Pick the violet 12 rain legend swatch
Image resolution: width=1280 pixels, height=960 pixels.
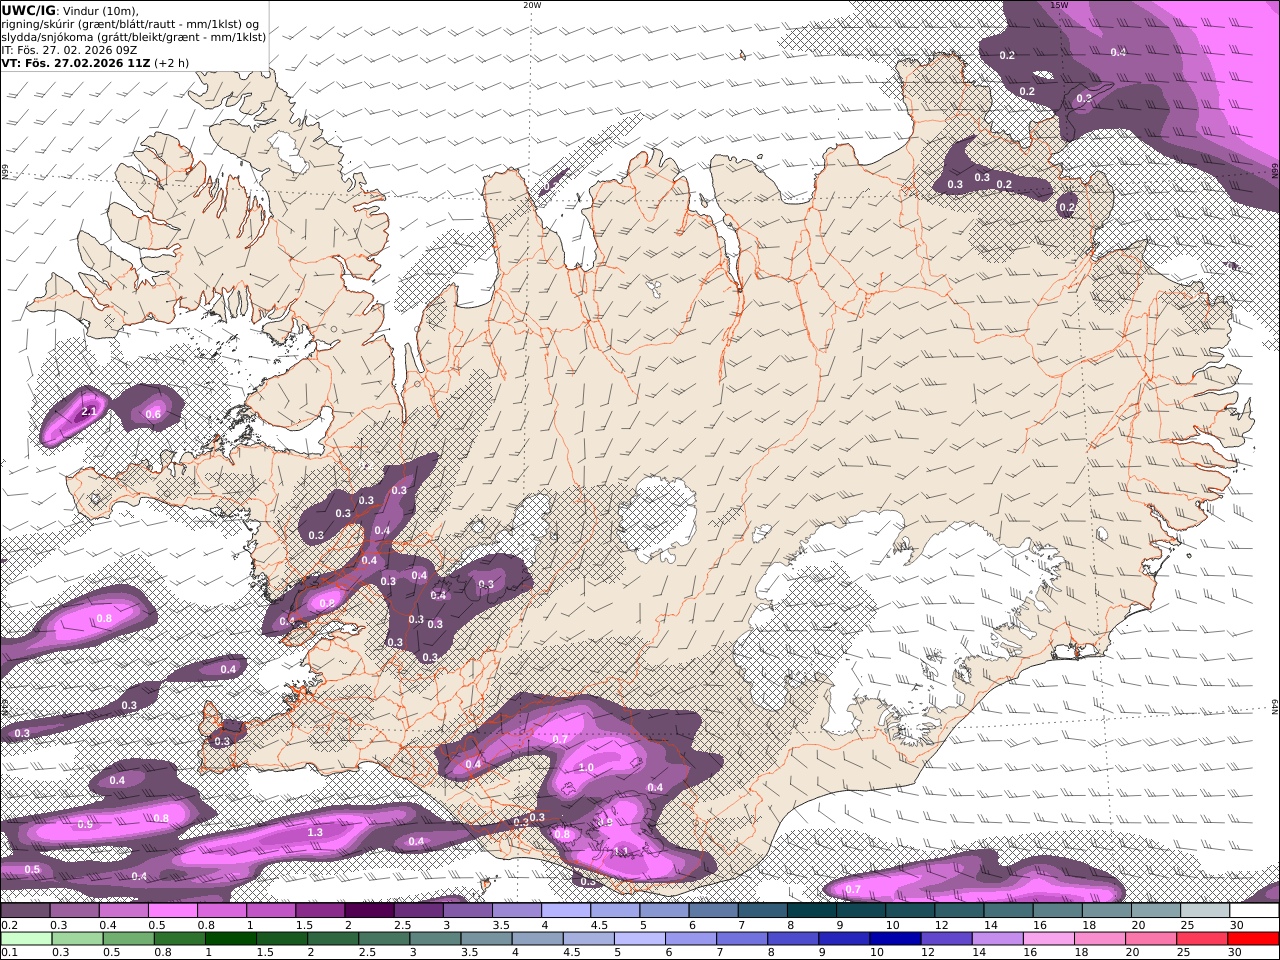pyautogui.click(x=945, y=938)
